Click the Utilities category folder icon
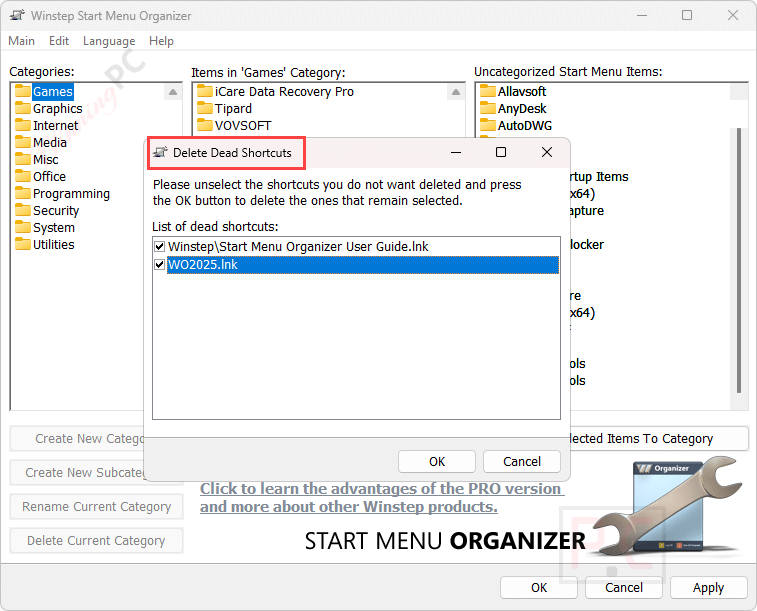757x611 pixels. [23, 244]
